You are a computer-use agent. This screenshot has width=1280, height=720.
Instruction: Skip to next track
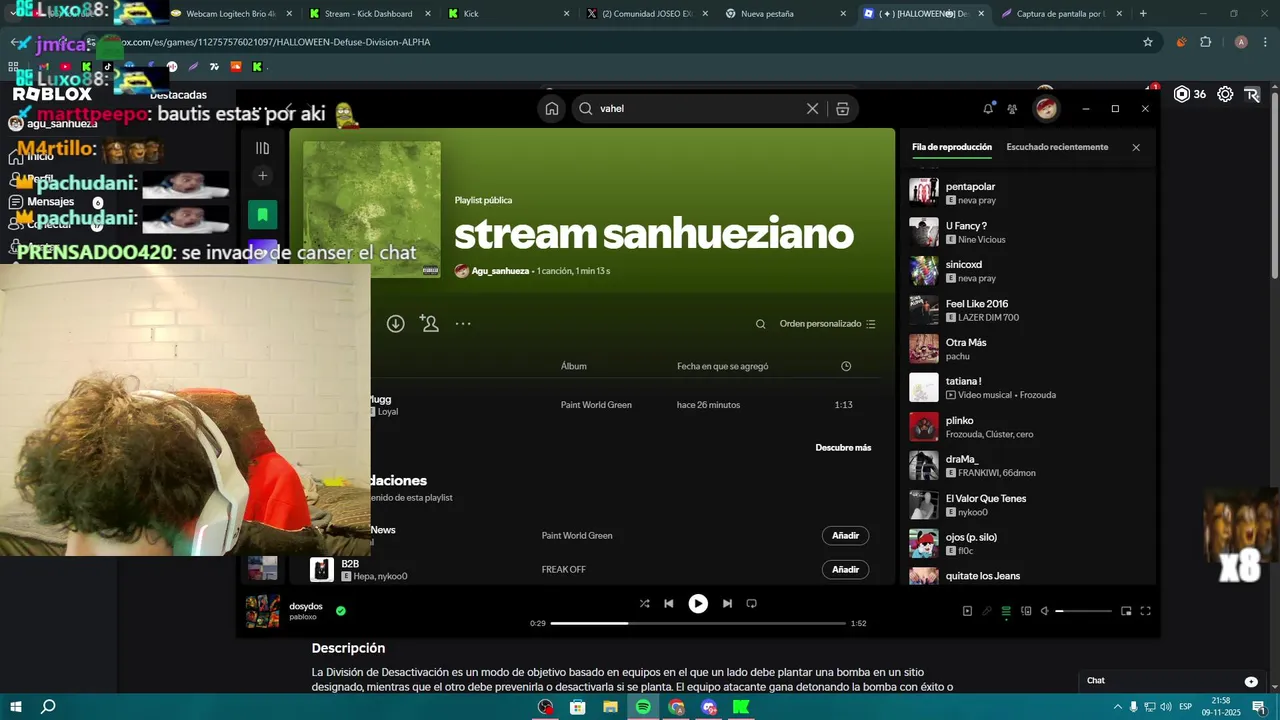[727, 603]
